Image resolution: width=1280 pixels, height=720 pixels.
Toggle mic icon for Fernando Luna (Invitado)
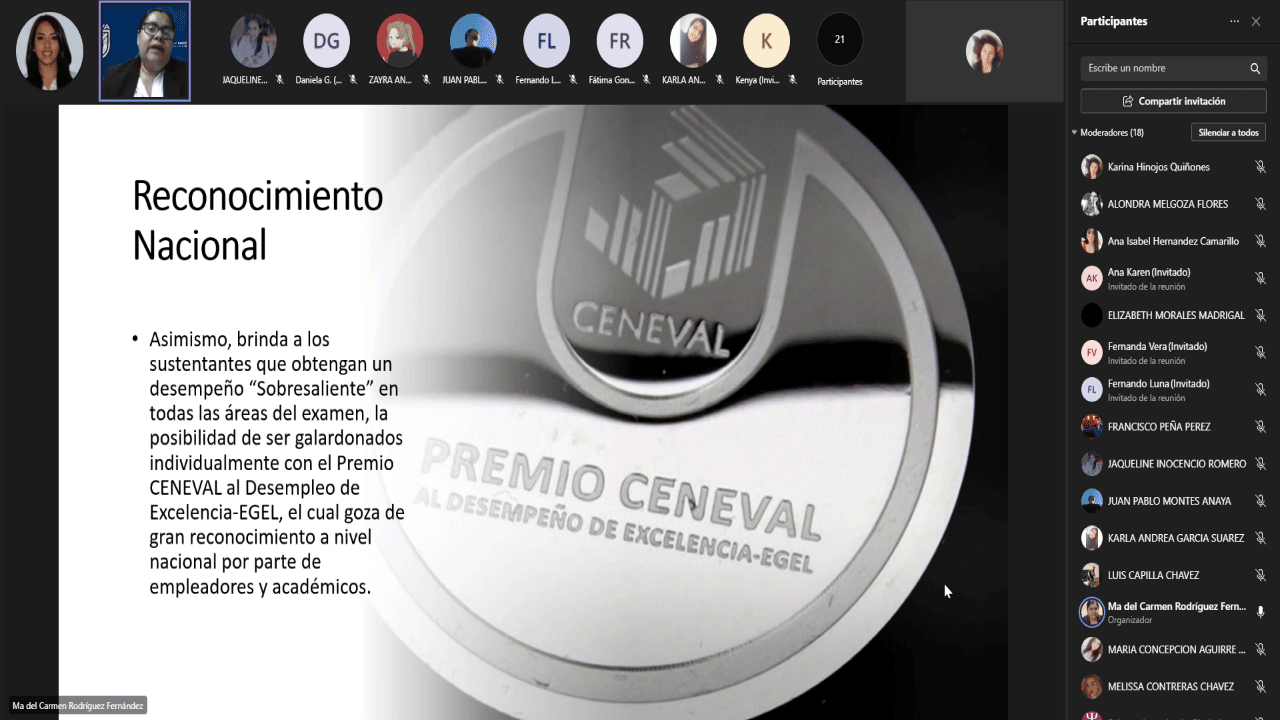coord(1260,389)
